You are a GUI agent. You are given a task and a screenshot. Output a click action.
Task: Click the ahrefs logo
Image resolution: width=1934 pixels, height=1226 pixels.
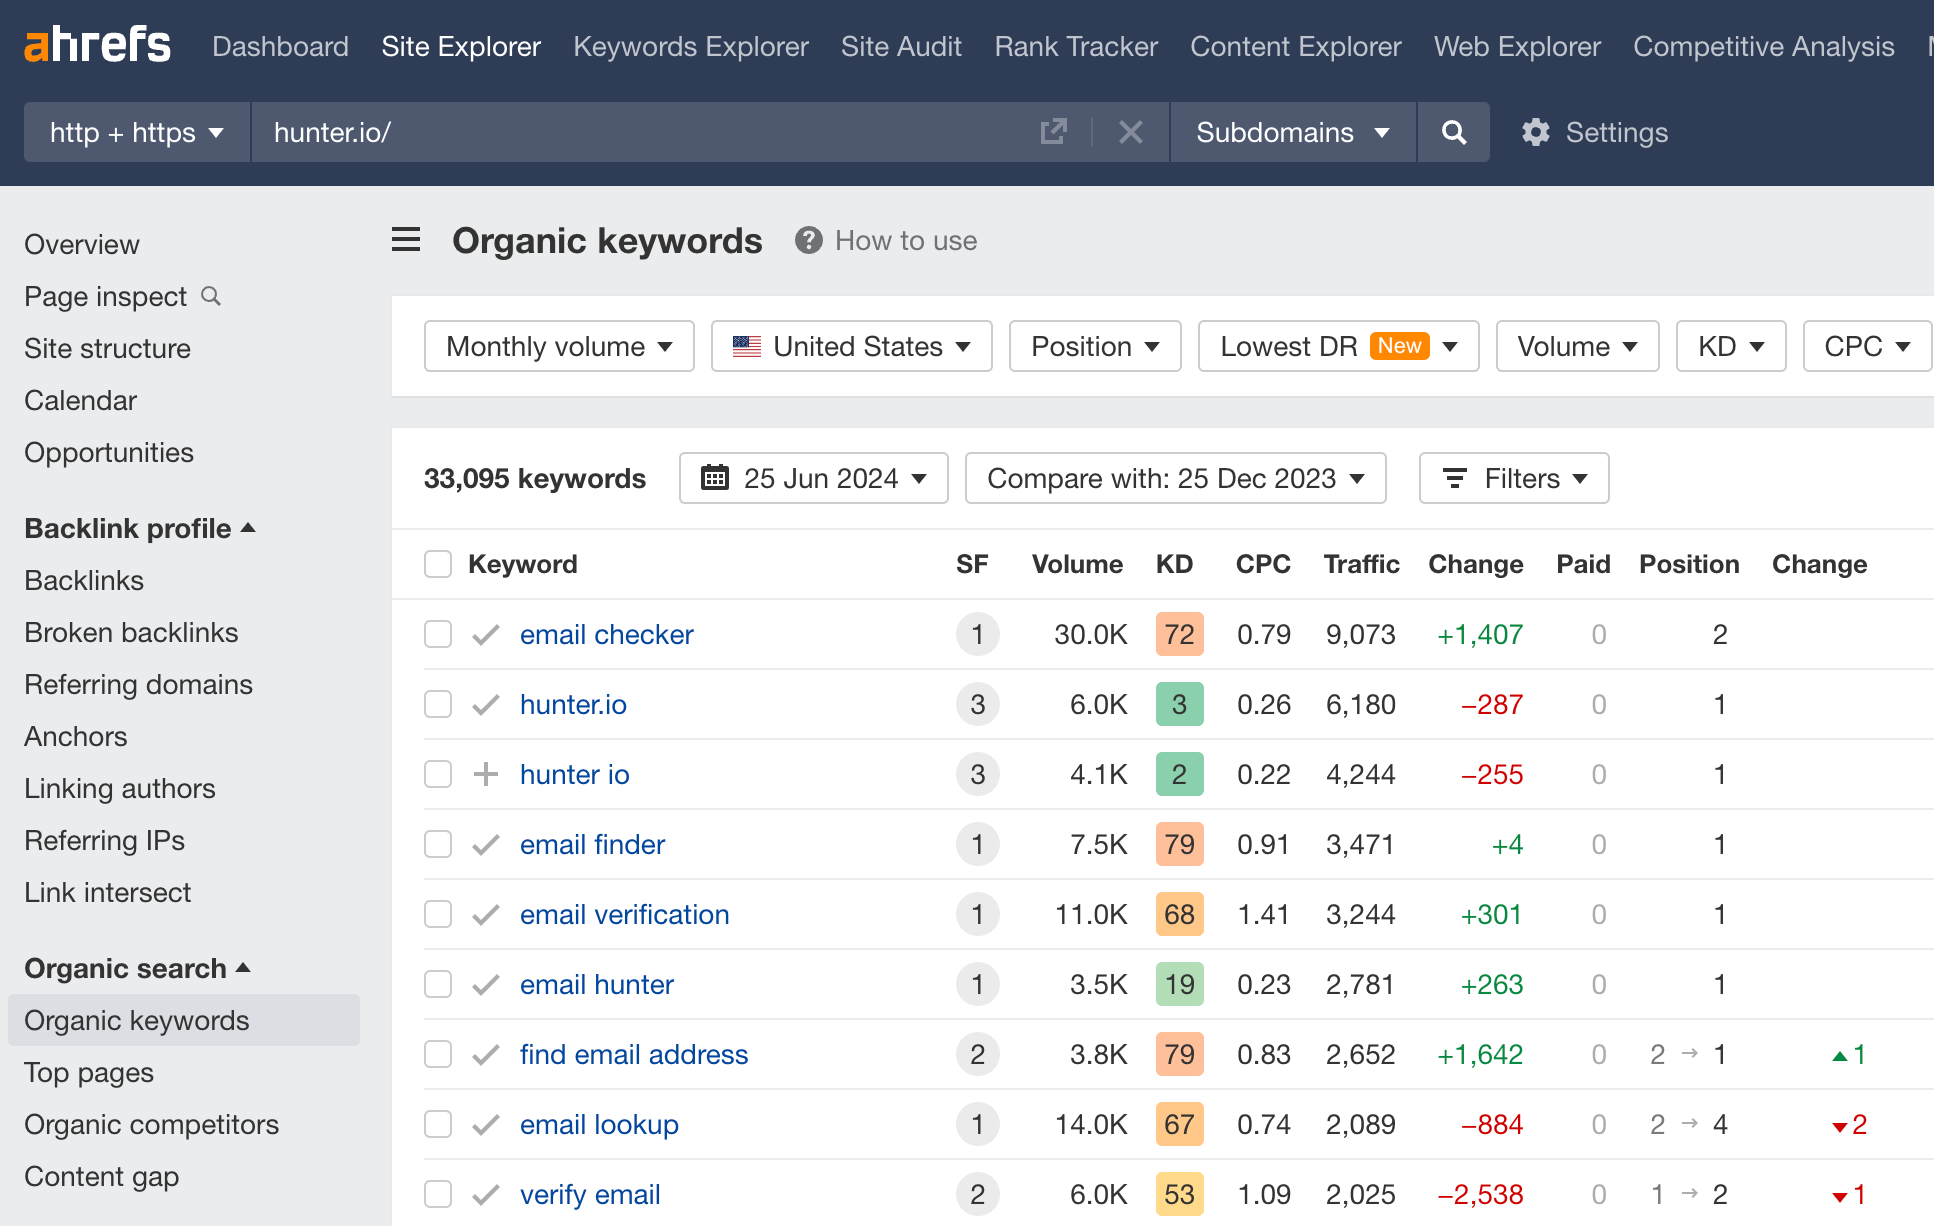(97, 45)
